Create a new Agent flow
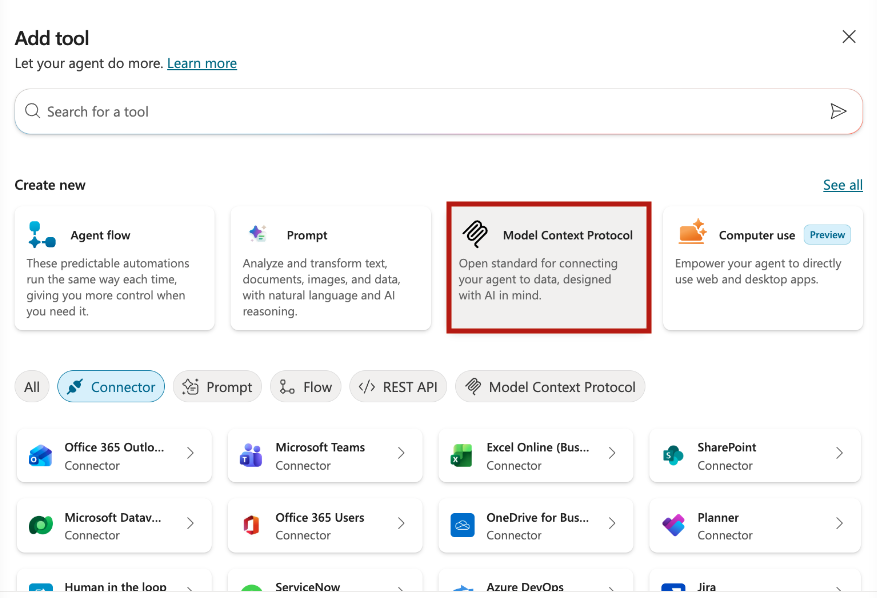This screenshot has width=877, height=598. pyautogui.click(x=115, y=269)
